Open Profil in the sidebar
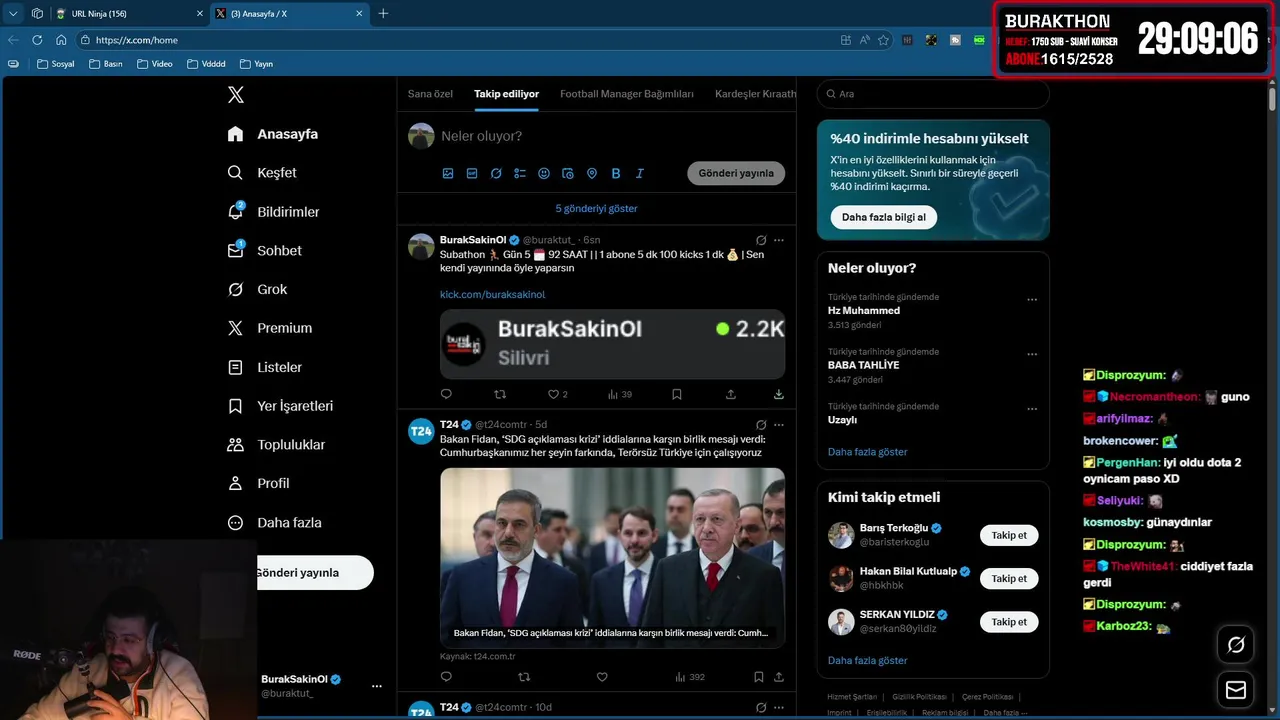Screen dimensions: 1280x720 pyautogui.click(x=258, y=483)
